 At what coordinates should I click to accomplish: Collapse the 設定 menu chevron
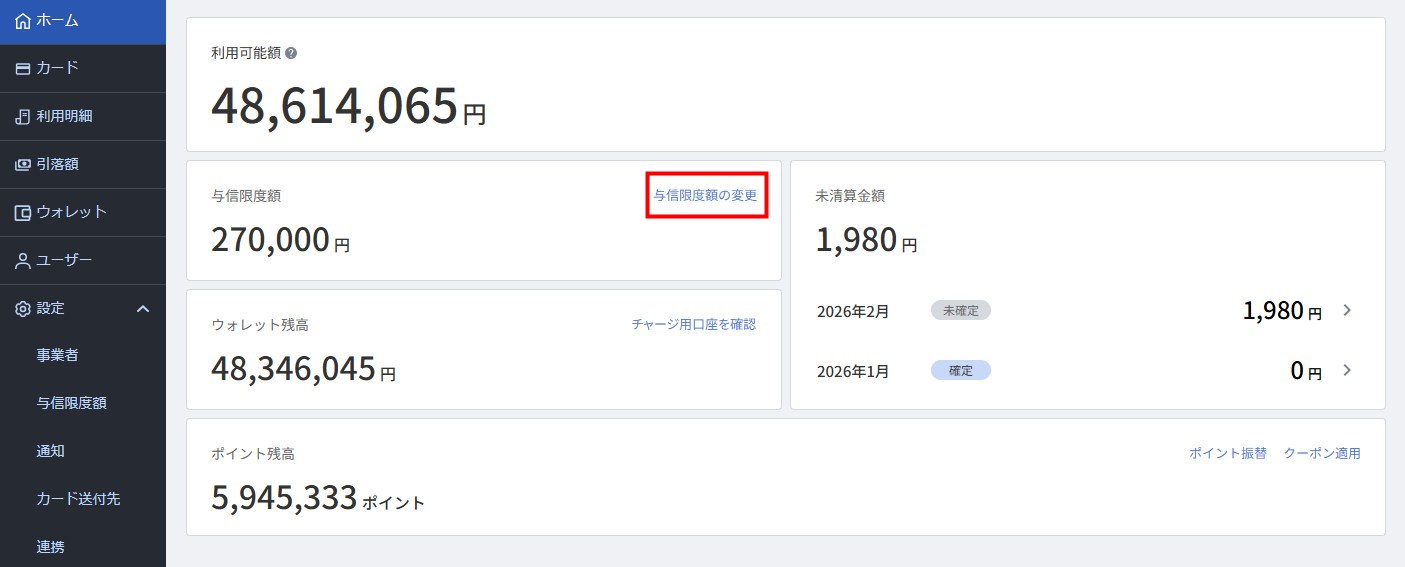click(x=143, y=309)
